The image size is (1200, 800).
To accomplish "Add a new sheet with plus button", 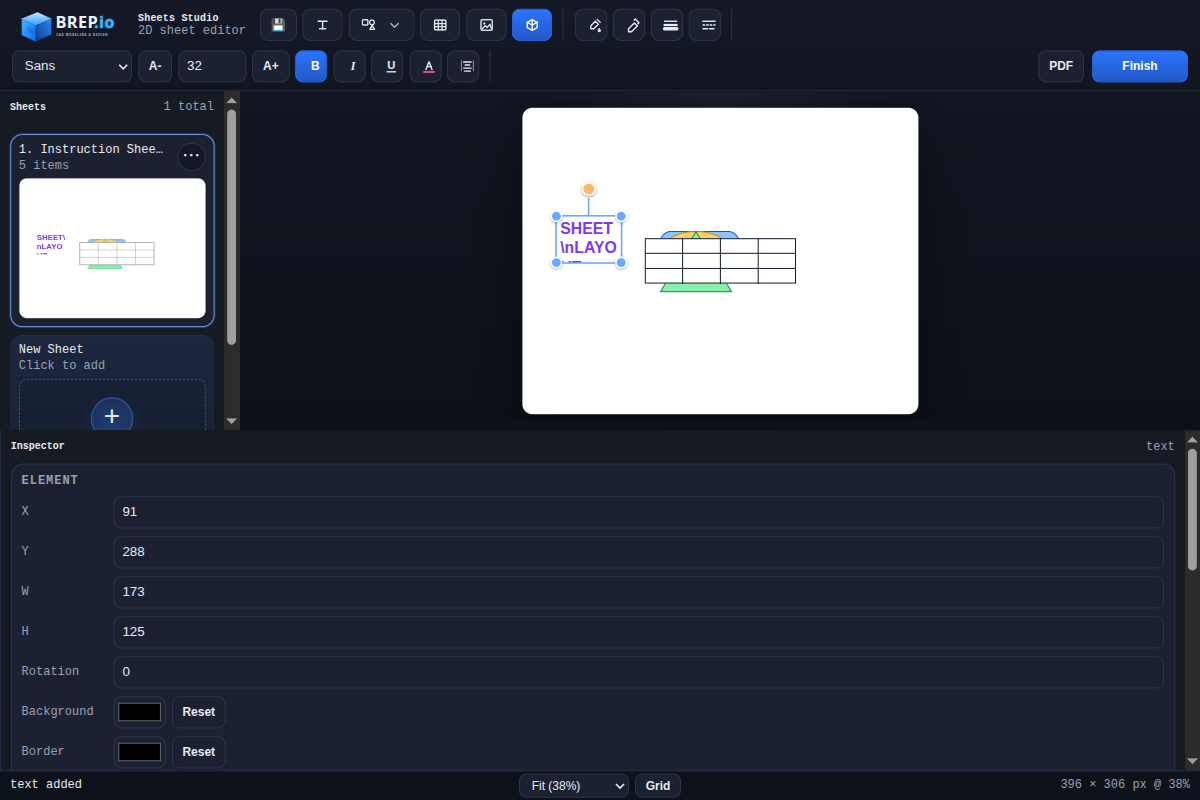I will pyautogui.click(x=112, y=417).
